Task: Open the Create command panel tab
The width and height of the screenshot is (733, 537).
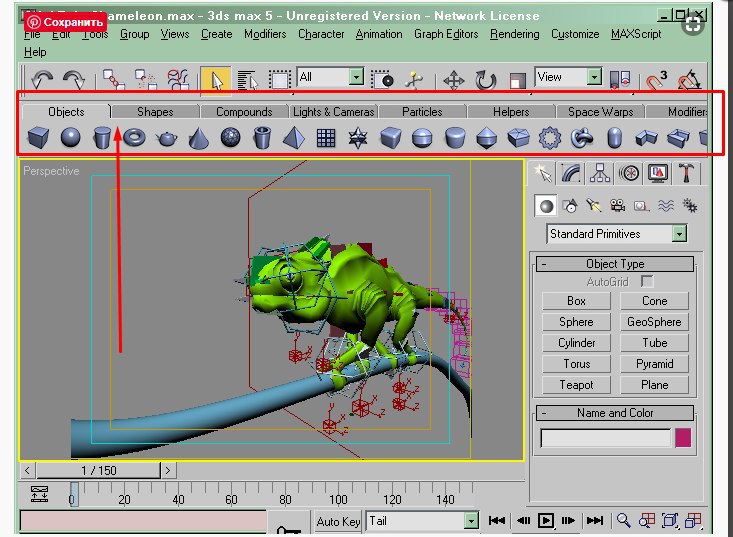Action: (542, 173)
